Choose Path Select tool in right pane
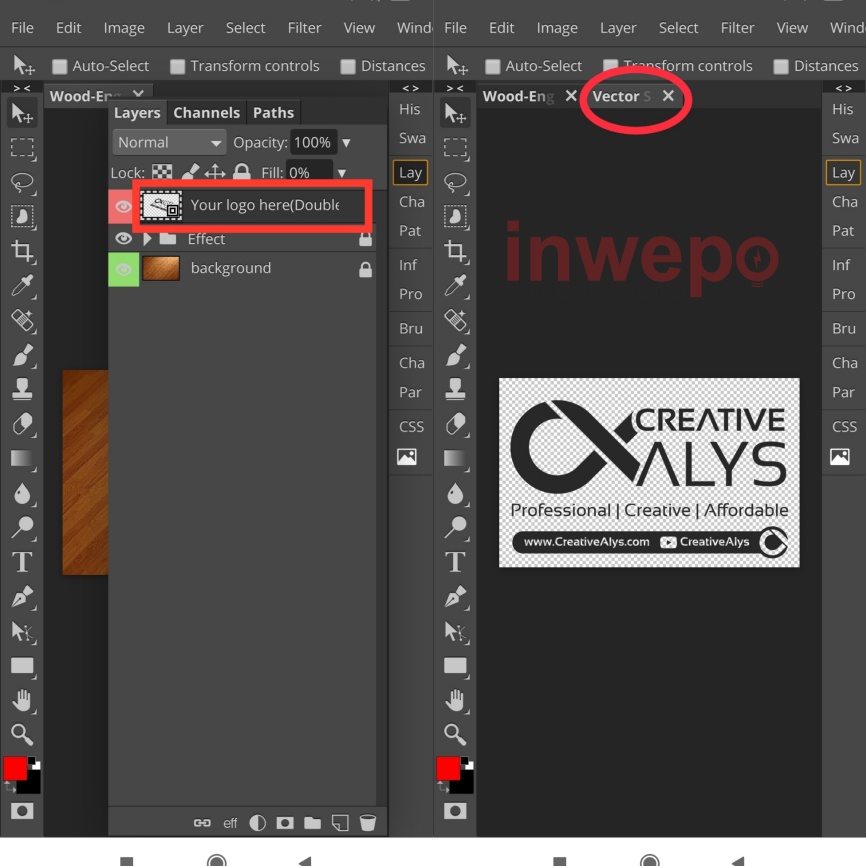The height and width of the screenshot is (866, 866). coord(455,631)
